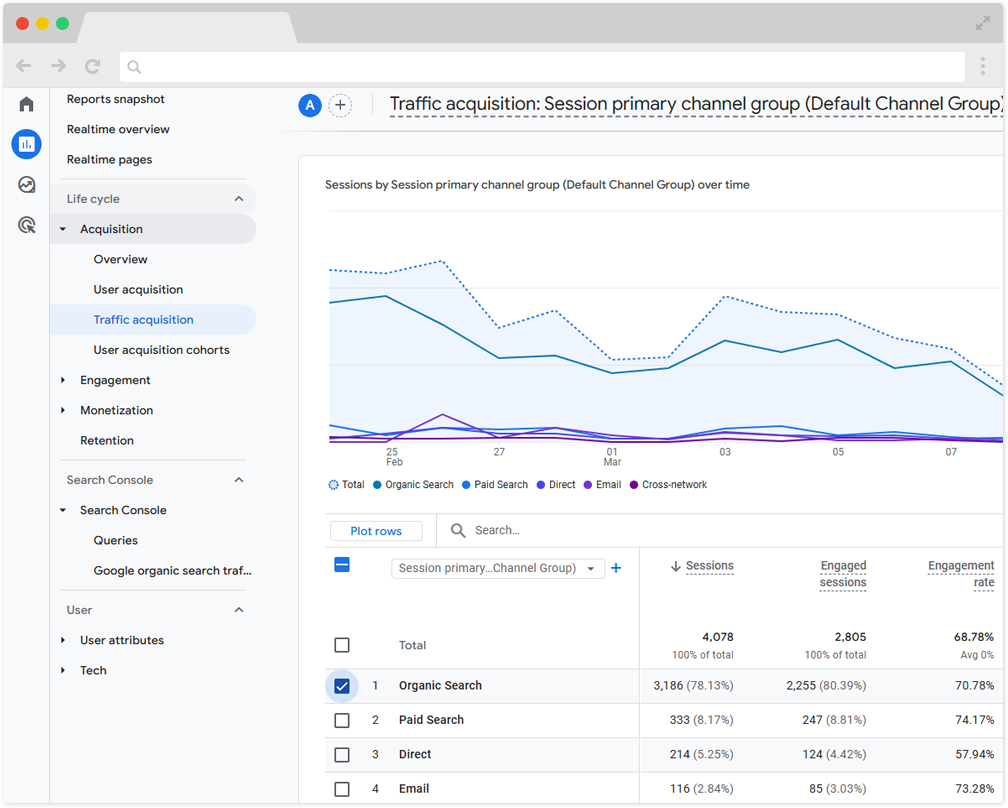Viewport: 1008px width, 808px height.
Task: Open Realtime pages
Action: pyautogui.click(x=109, y=159)
